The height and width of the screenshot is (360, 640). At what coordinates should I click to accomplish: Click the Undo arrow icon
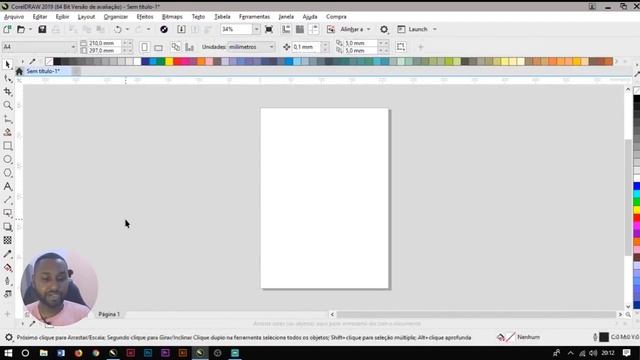118,29
